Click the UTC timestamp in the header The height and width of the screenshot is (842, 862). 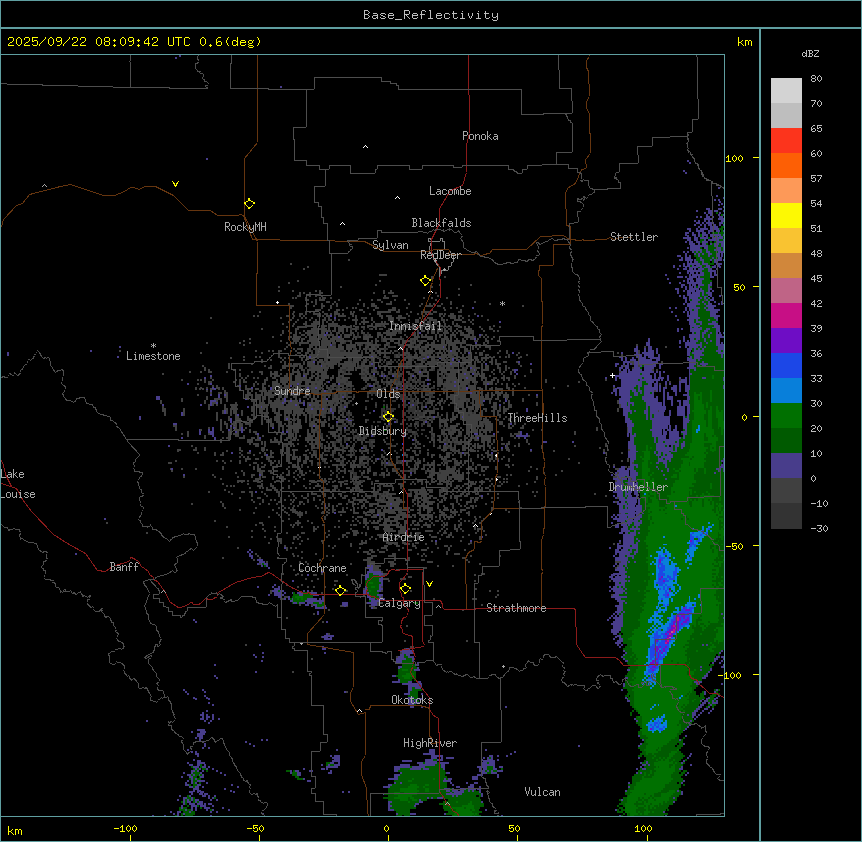pos(133,42)
